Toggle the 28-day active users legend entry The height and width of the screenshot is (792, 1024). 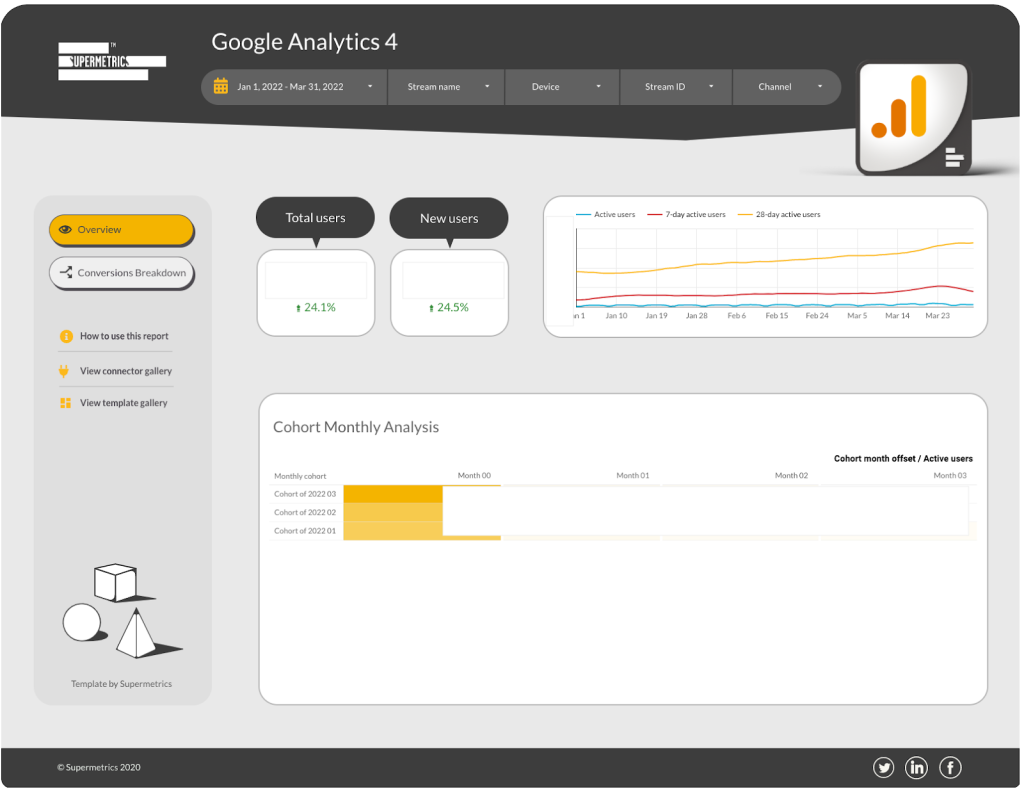click(779, 214)
